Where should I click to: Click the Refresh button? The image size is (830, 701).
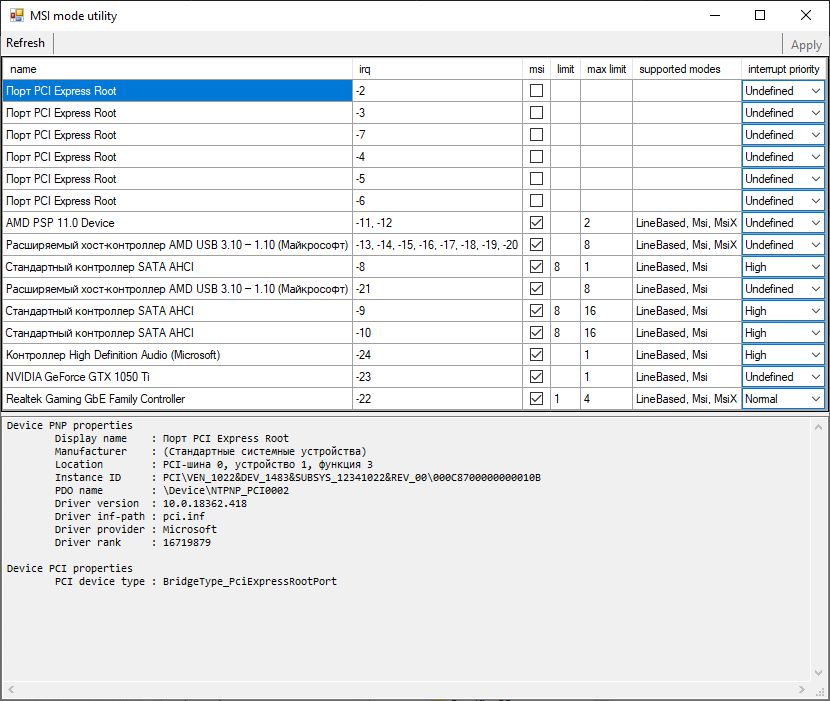point(25,43)
